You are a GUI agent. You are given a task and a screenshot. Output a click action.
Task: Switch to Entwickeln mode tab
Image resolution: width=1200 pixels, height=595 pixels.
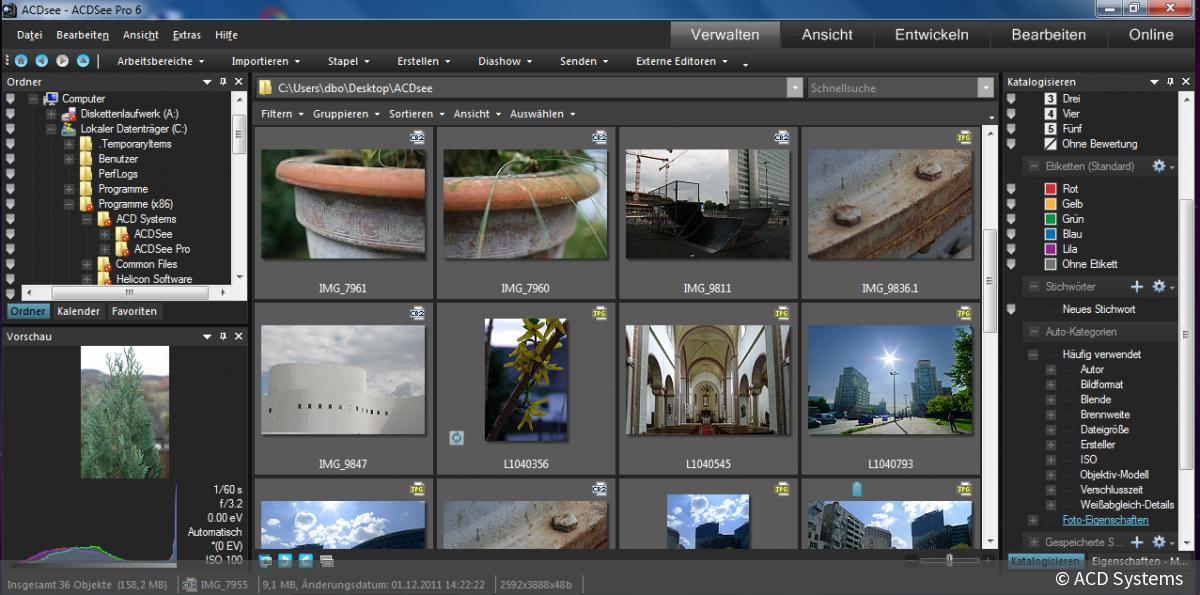click(931, 35)
